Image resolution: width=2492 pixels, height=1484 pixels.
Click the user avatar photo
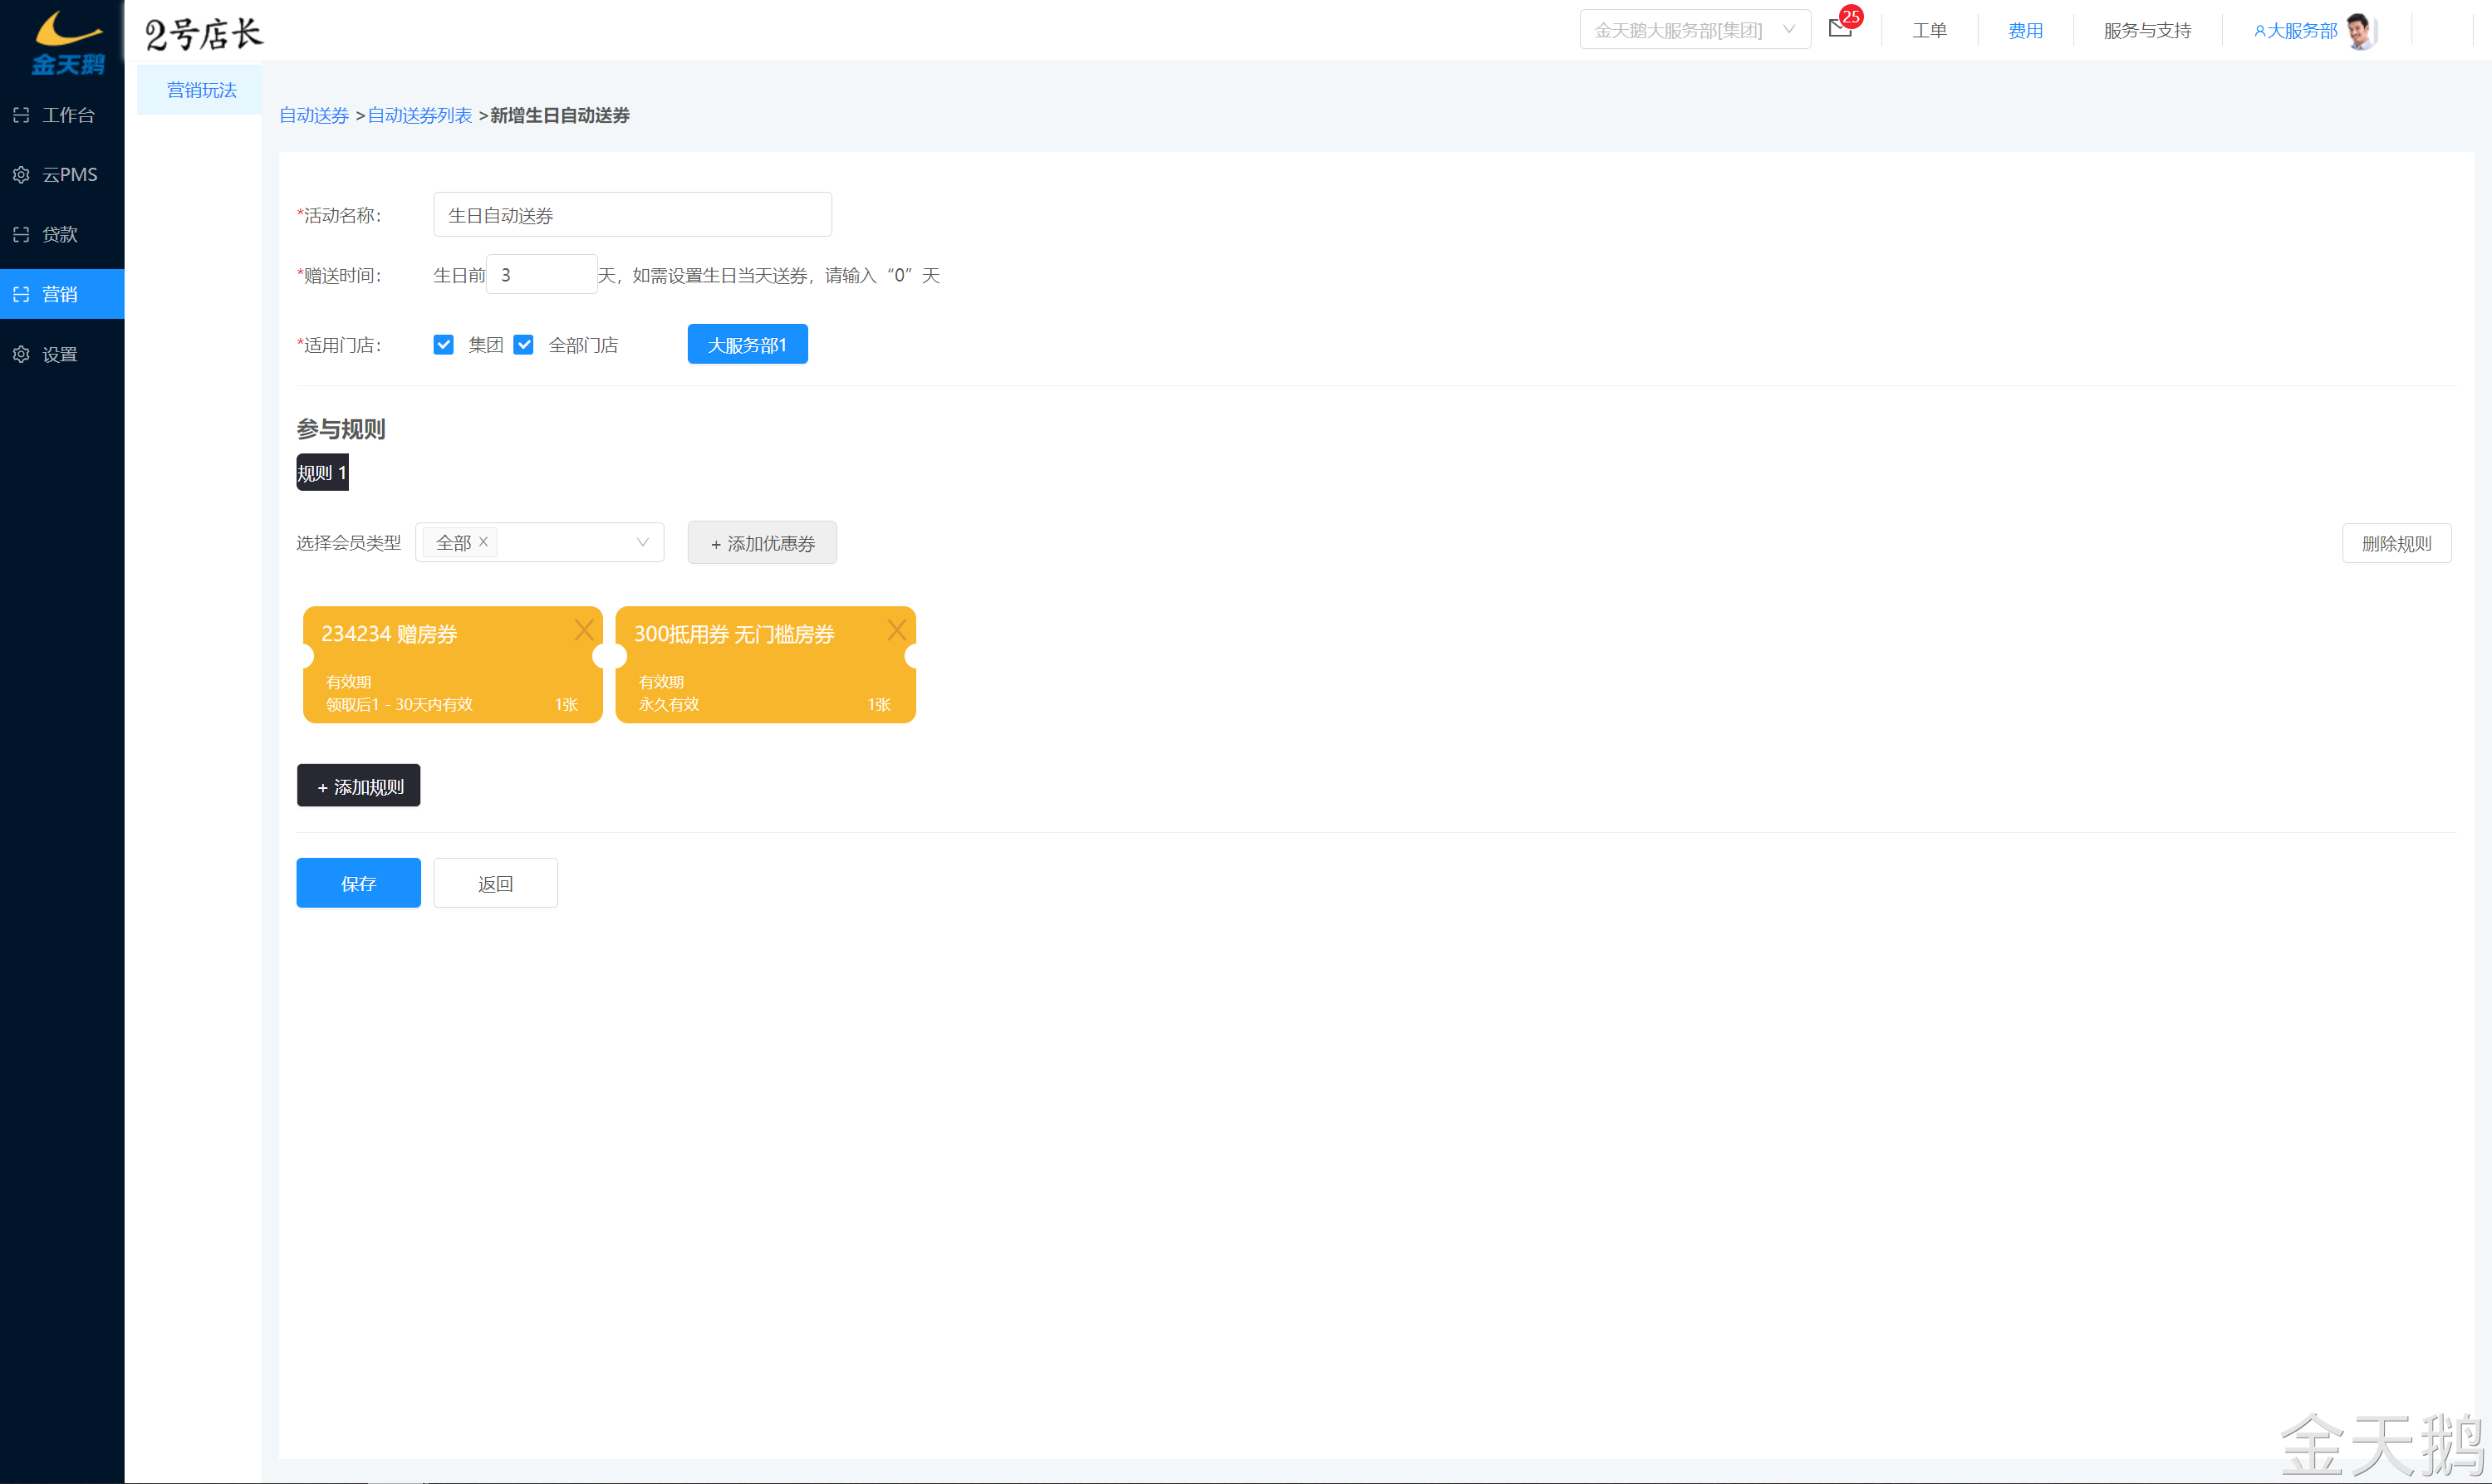(2361, 31)
